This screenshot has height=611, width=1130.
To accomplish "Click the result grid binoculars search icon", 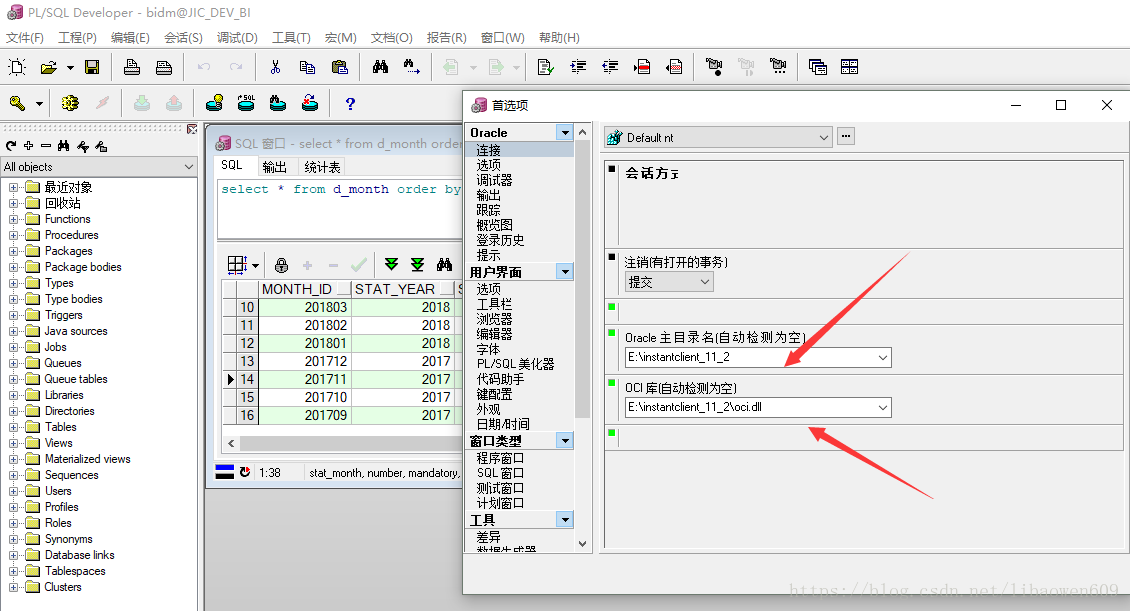I will coord(445,264).
